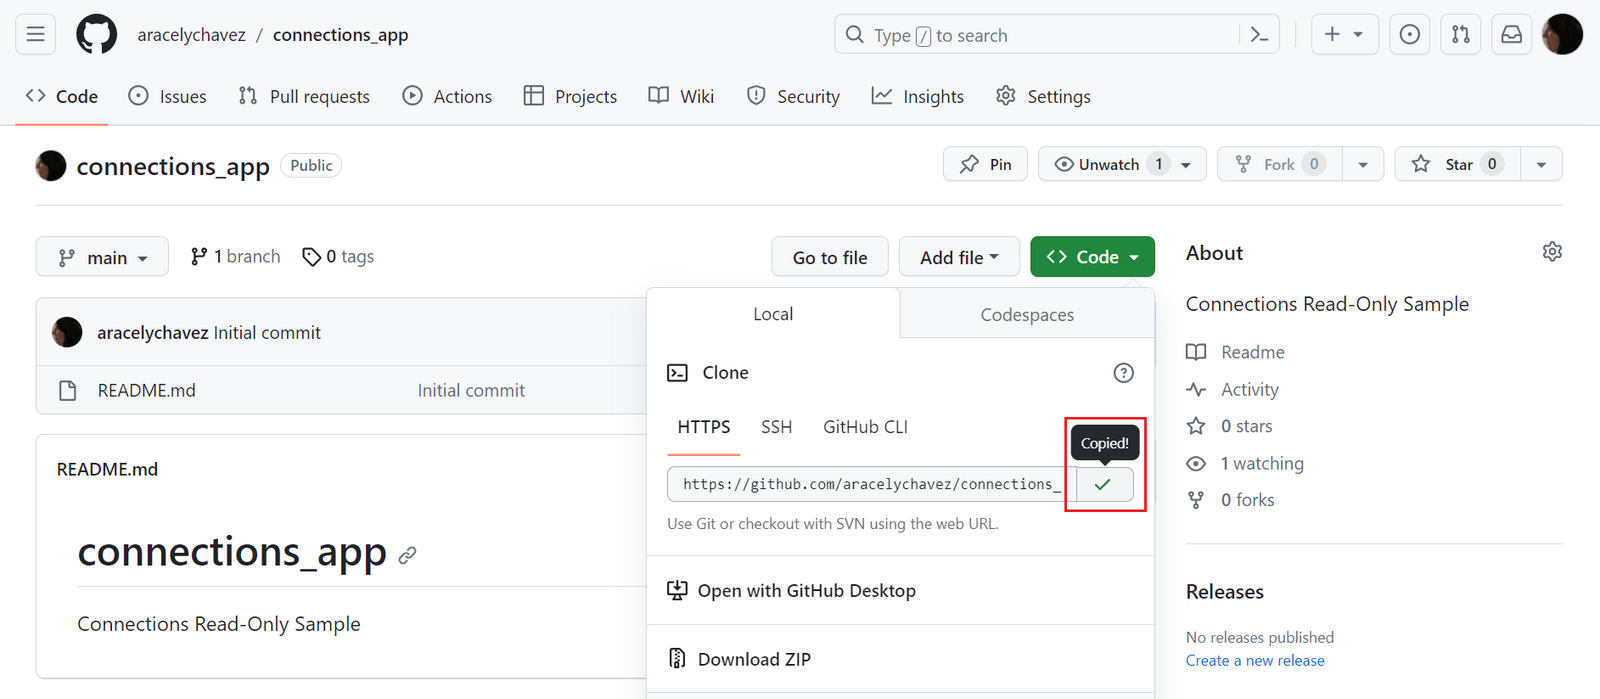1600x699 pixels.
Task: Click the clone URL text field
Action: coord(872,484)
